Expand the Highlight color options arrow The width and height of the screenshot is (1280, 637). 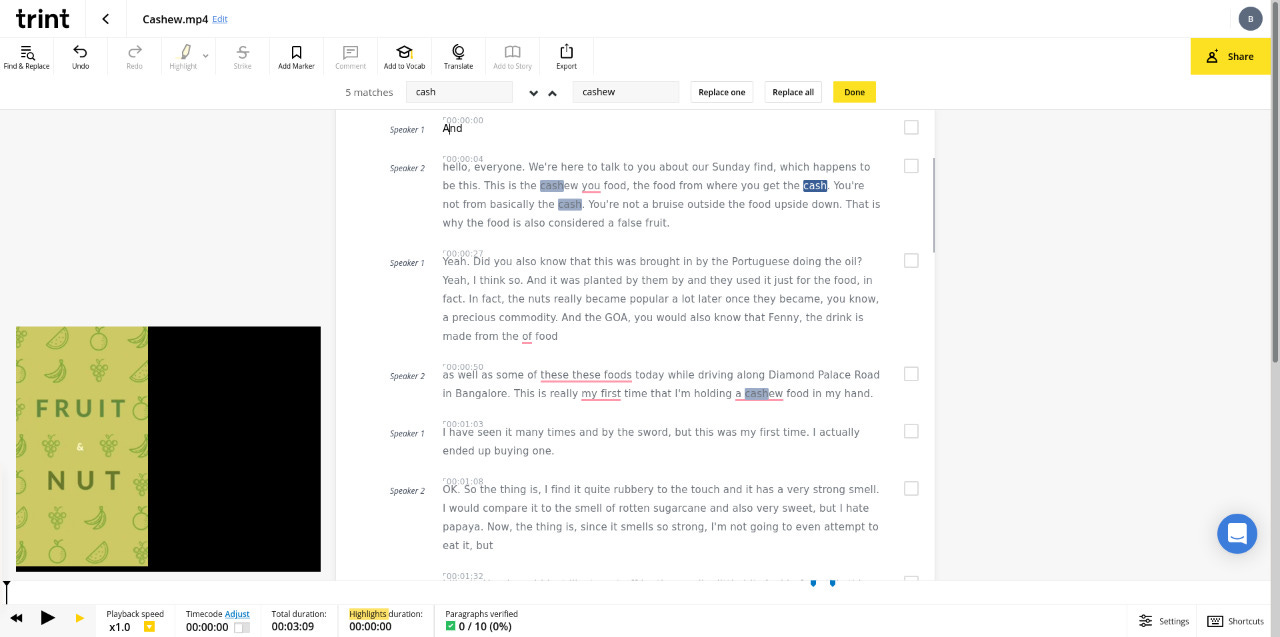[x=206, y=56]
